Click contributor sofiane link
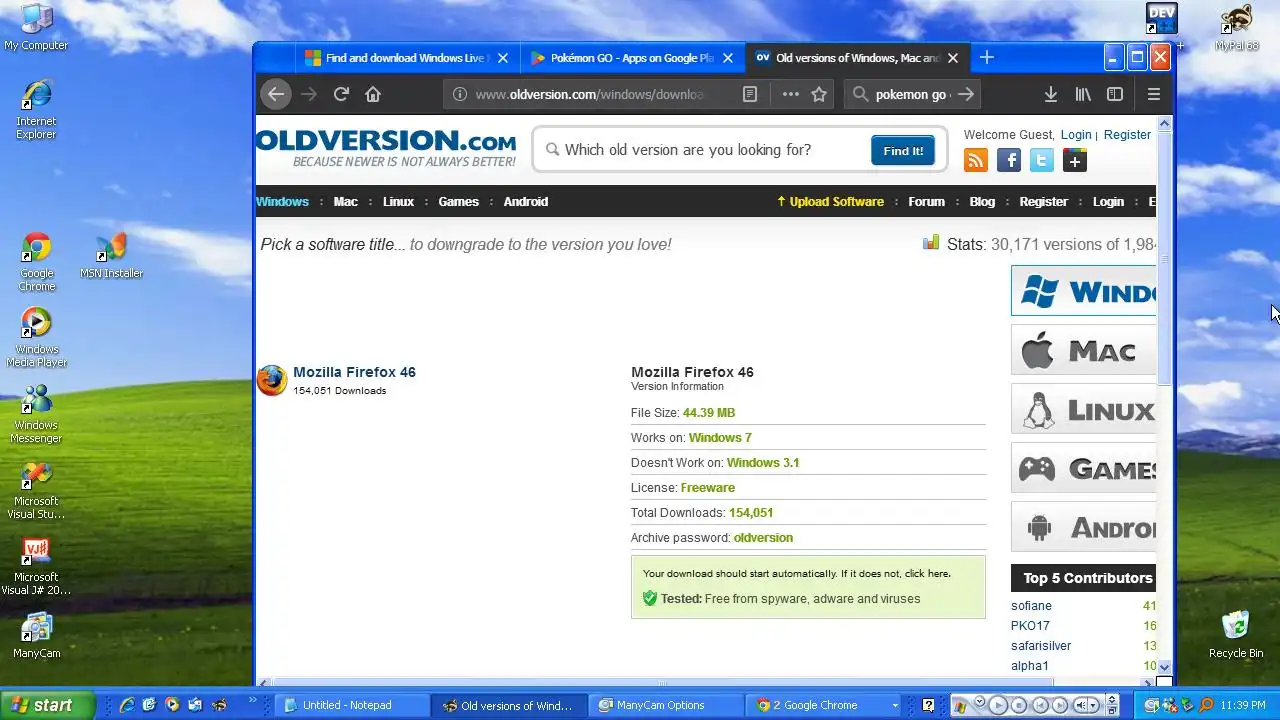 (x=1031, y=606)
